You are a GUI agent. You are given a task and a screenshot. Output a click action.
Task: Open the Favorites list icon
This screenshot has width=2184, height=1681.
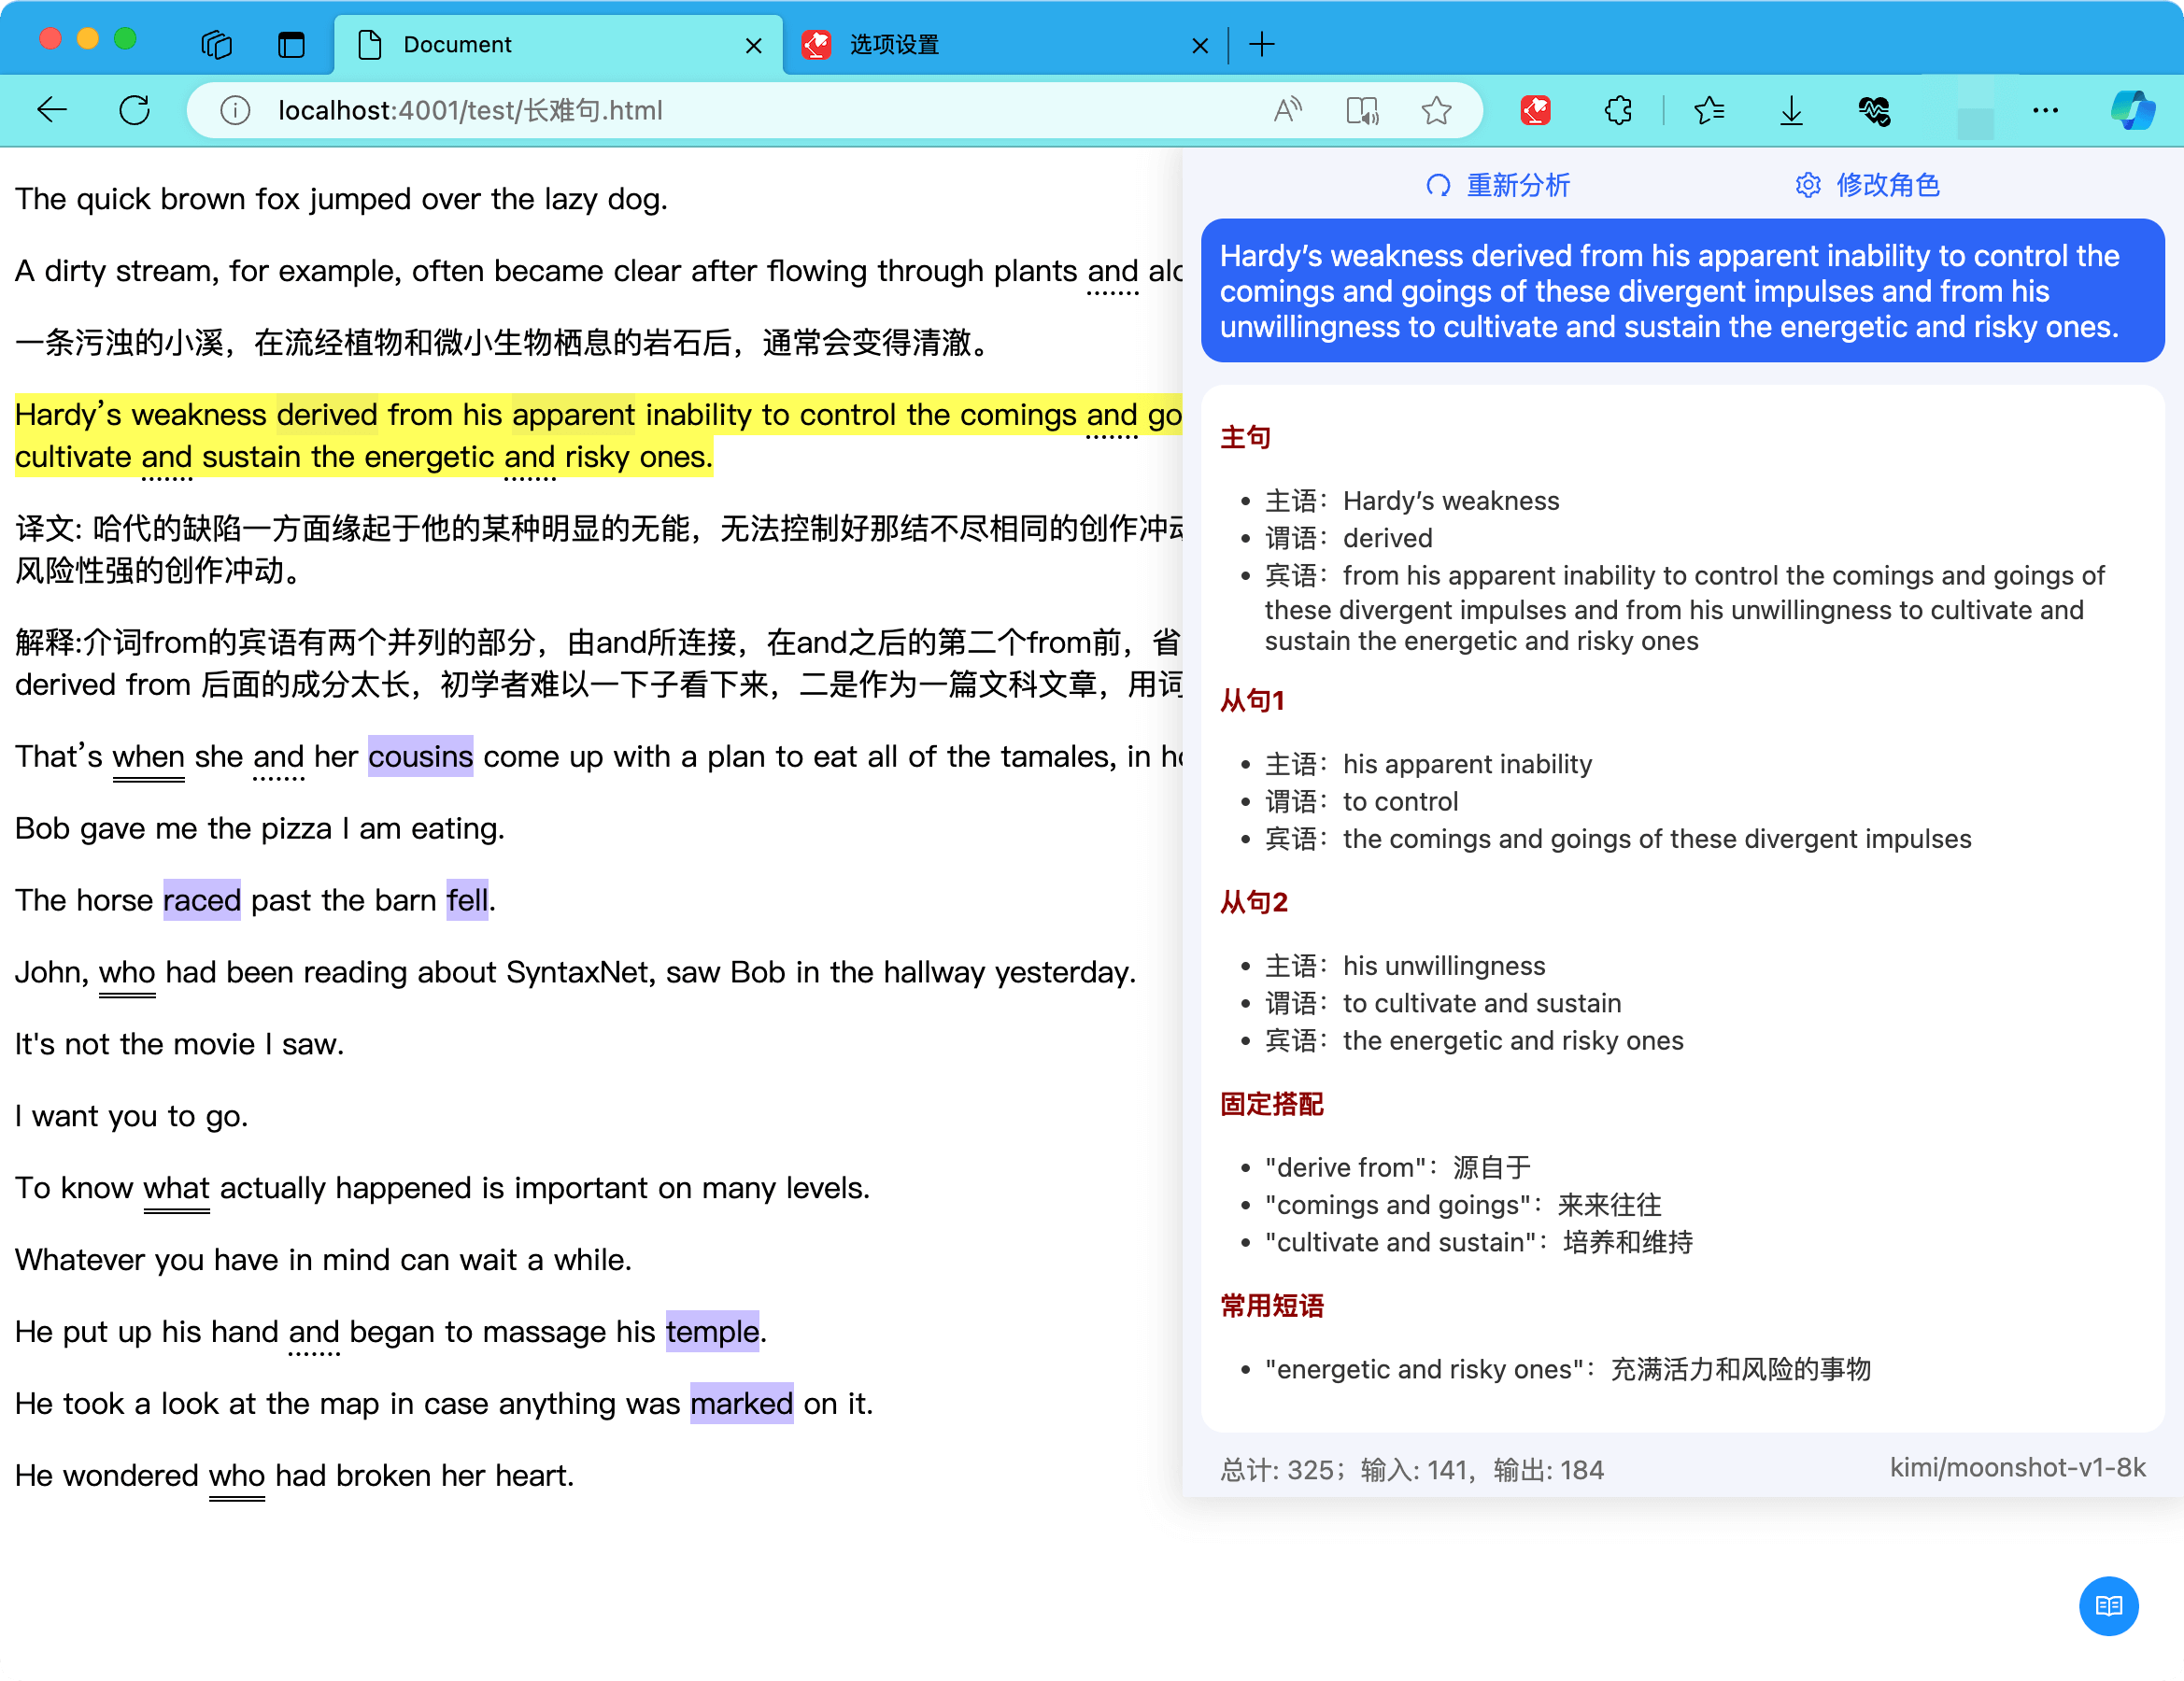1709,110
